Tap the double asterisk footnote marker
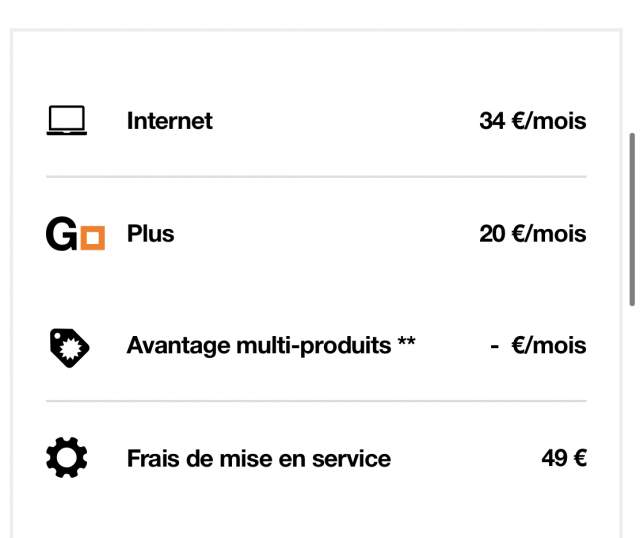This screenshot has height=538, width=640. pos(406,344)
